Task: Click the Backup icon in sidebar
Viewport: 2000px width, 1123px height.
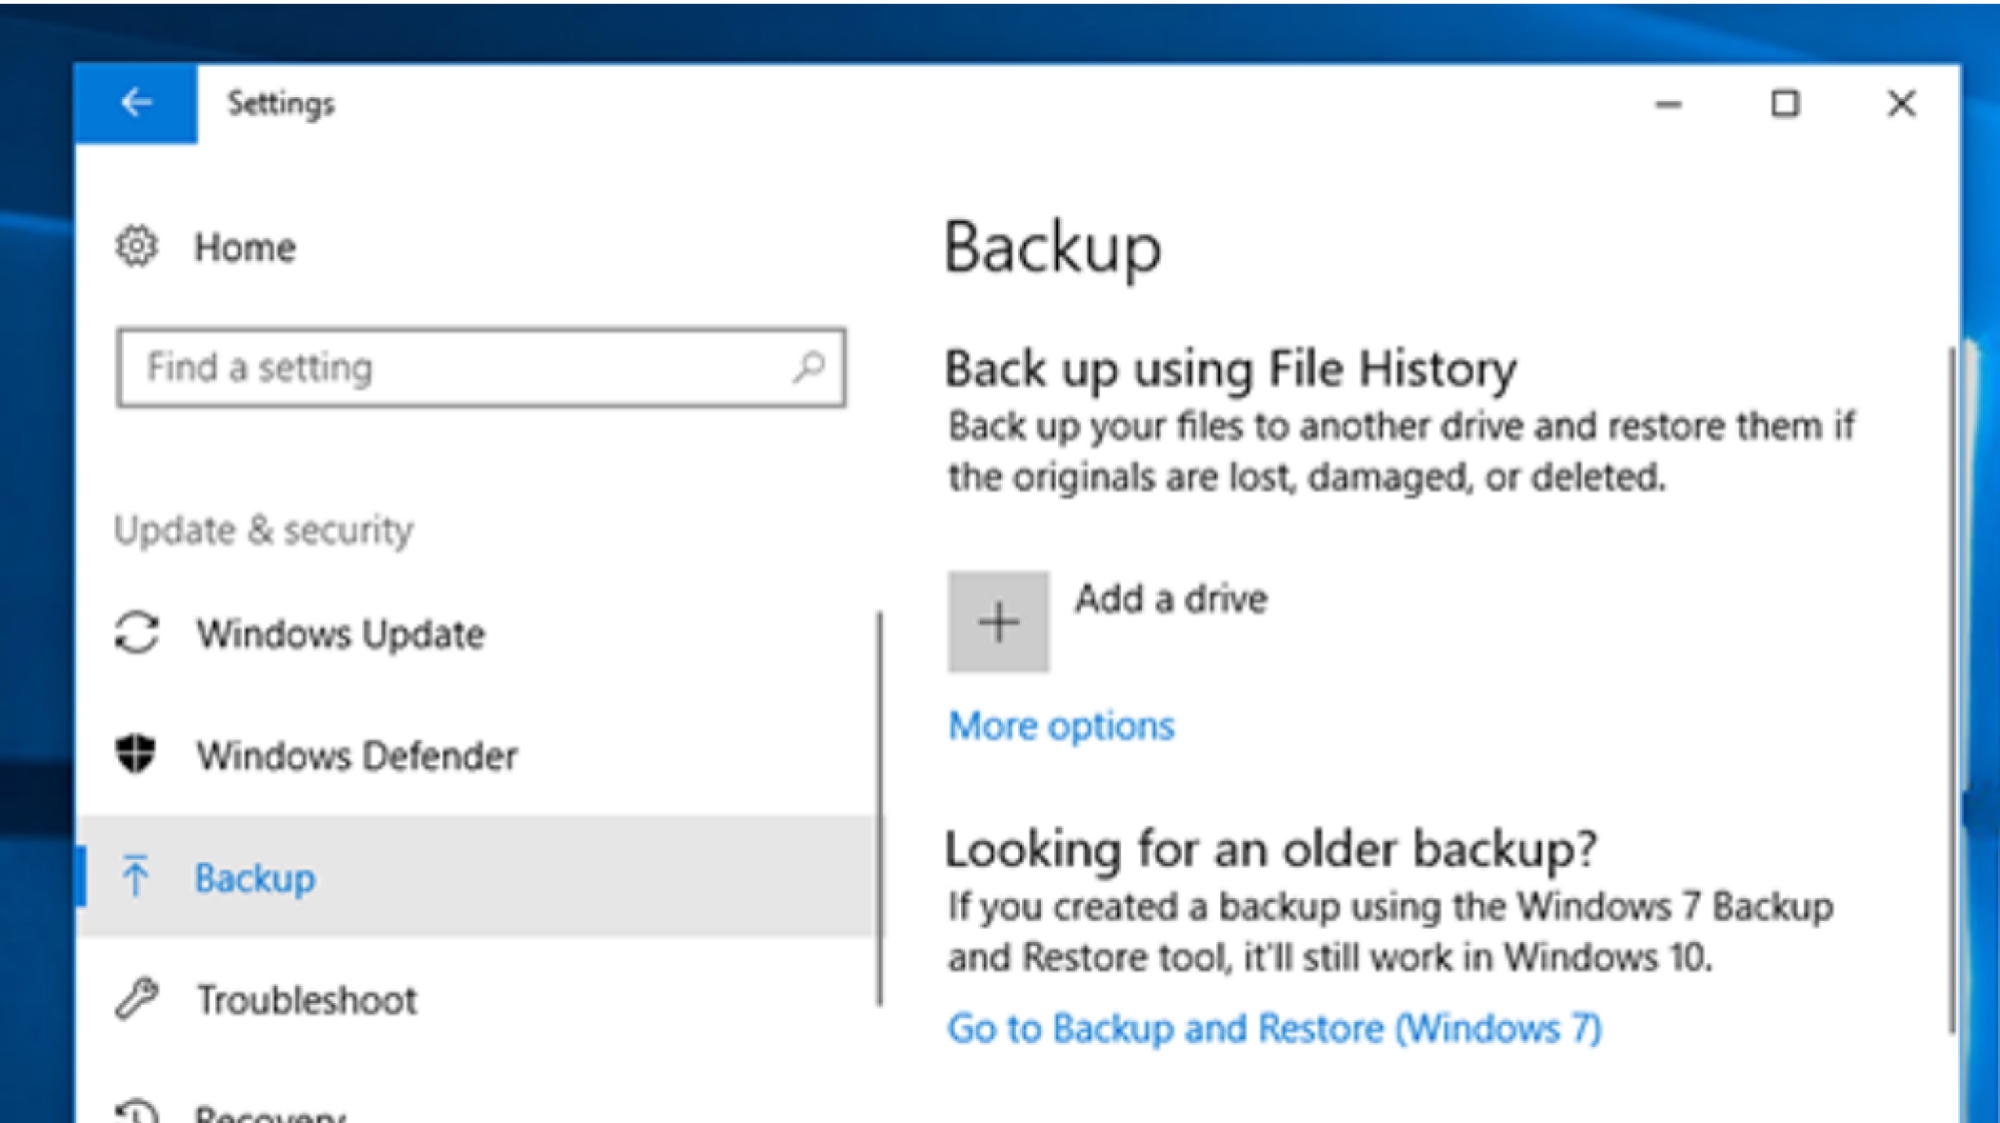Action: point(135,877)
